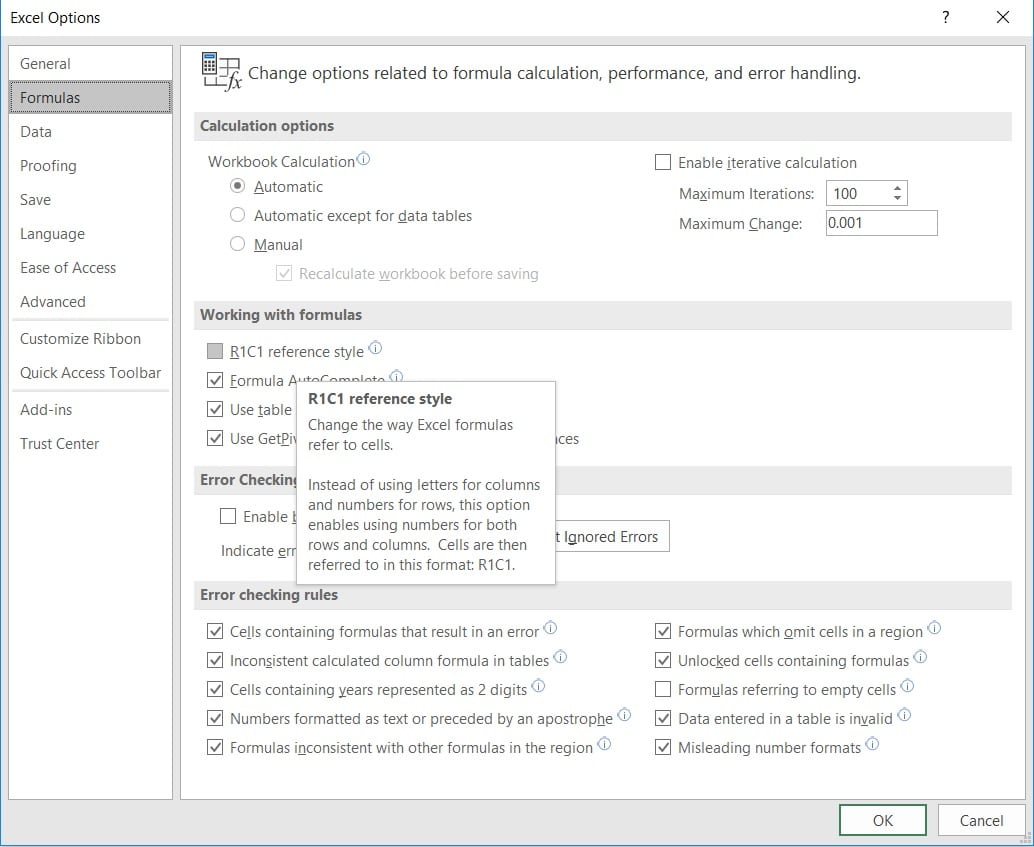This screenshot has height=847, width=1034.
Task: Uncheck formulas which omit cells in a region
Action: pos(663,631)
